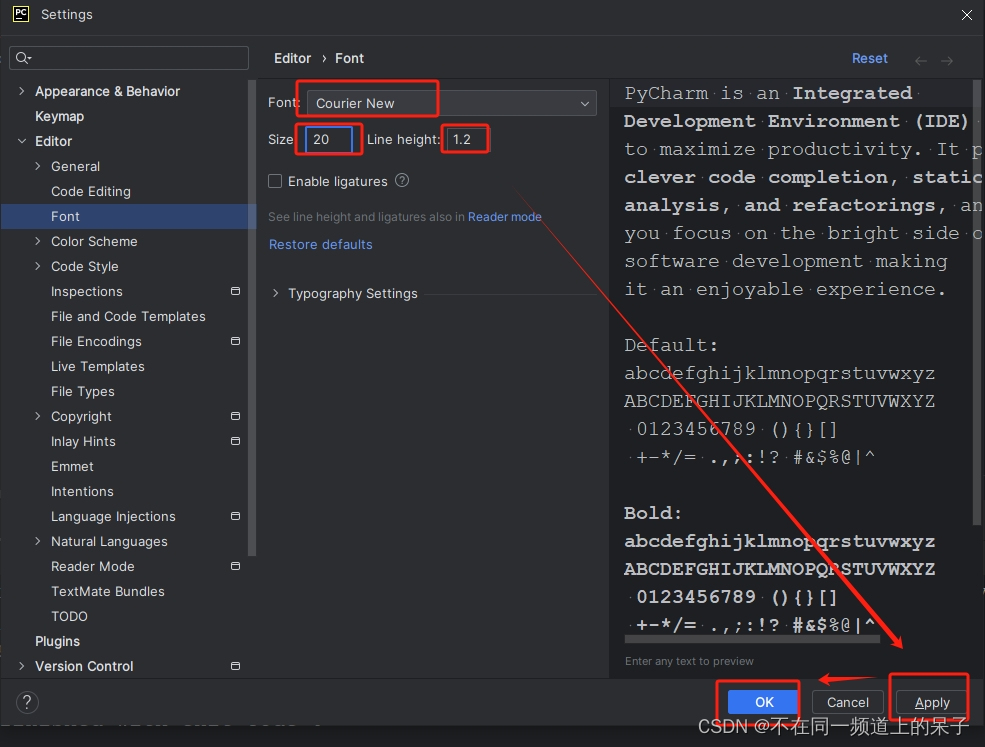Click the search magnifier icon in settings
The height and width of the screenshot is (747, 985).
coord(23,58)
